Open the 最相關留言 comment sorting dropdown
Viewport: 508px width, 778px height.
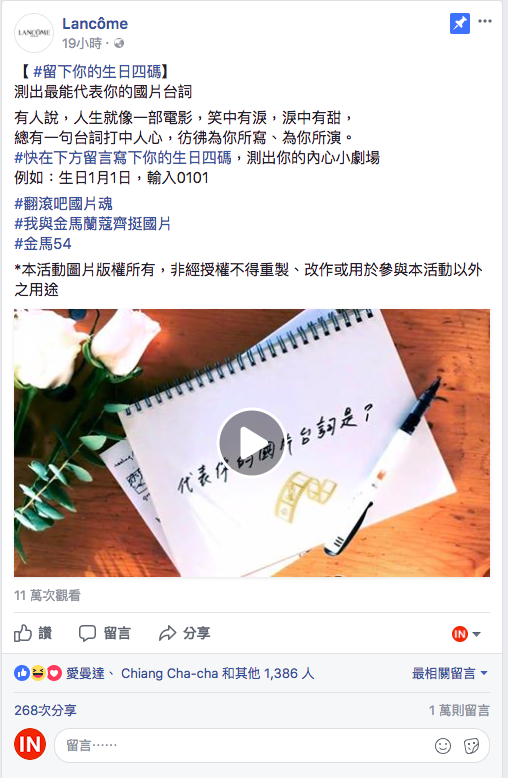449,673
